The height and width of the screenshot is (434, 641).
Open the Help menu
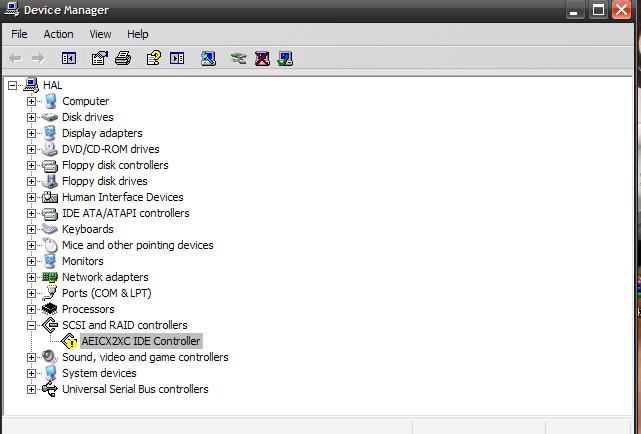coord(137,34)
